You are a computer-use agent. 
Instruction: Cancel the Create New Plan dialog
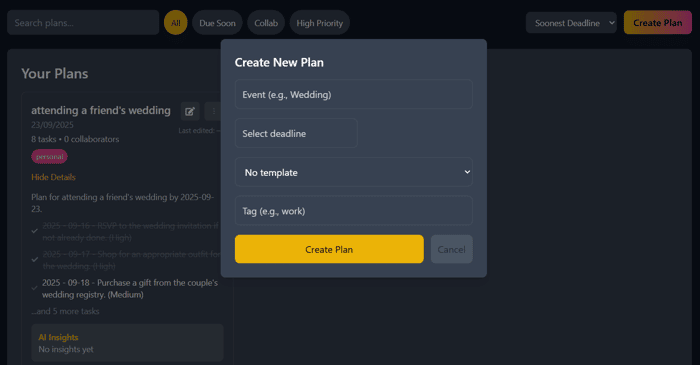tap(451, 249)
